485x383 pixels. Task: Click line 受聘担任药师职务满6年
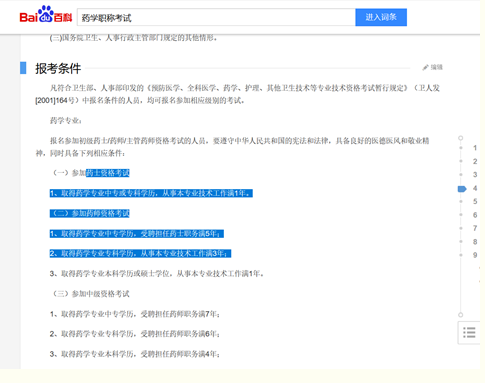pos(135,334)
